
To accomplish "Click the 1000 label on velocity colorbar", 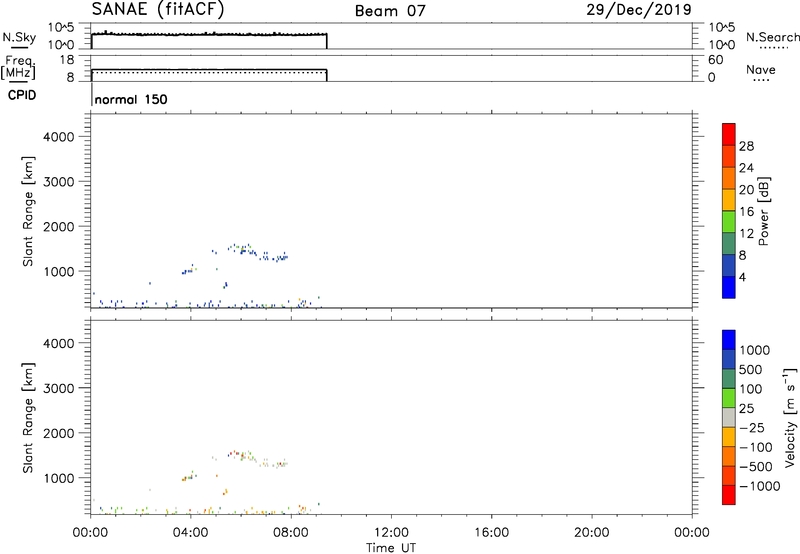I will 755,350.
